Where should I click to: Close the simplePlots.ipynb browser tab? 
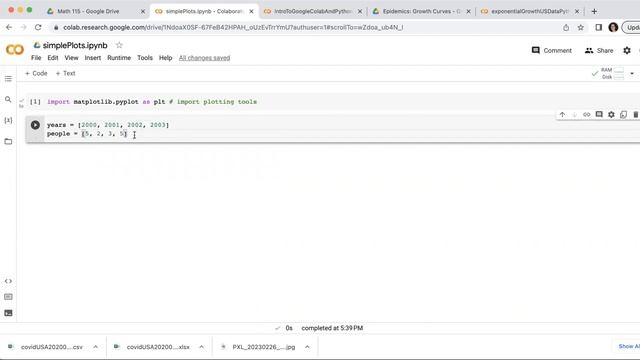(x=251, y=11)
